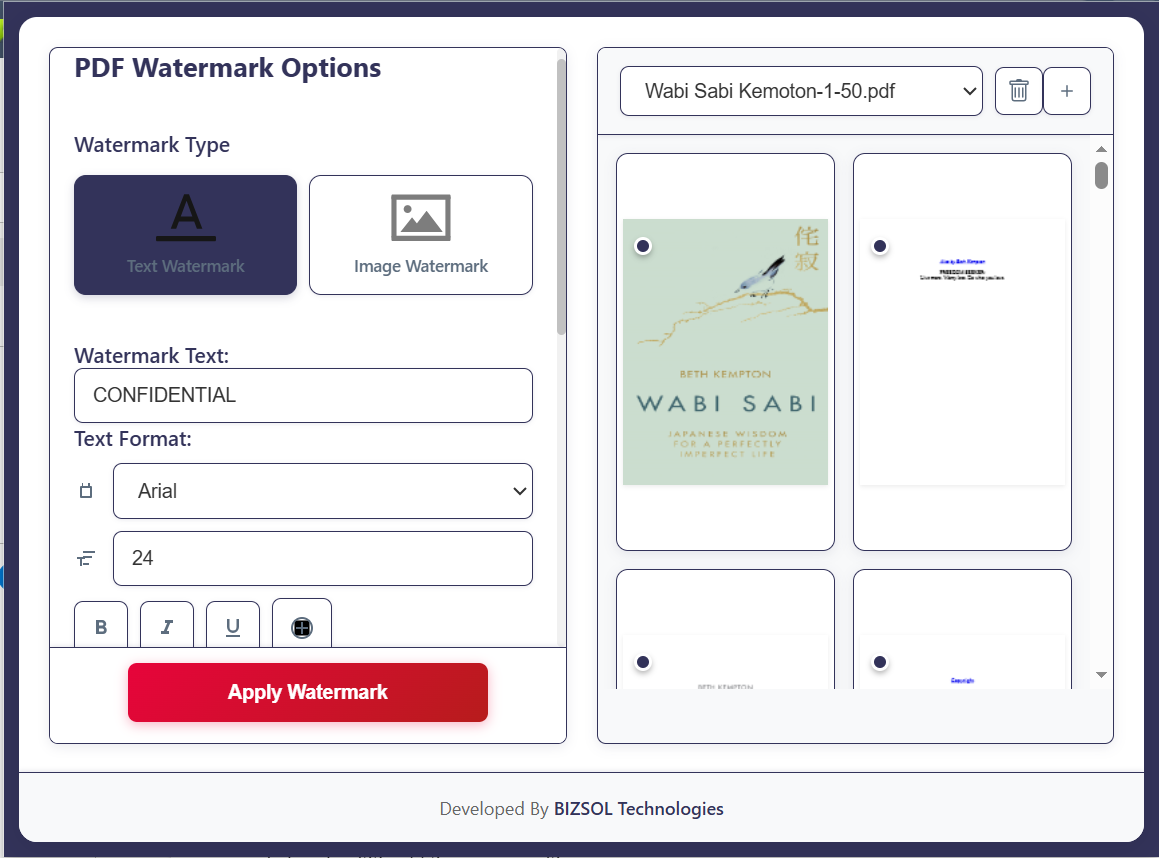Open the Arial font dropdown
This screenshot has height=858, width=1159.
[322, 491]
